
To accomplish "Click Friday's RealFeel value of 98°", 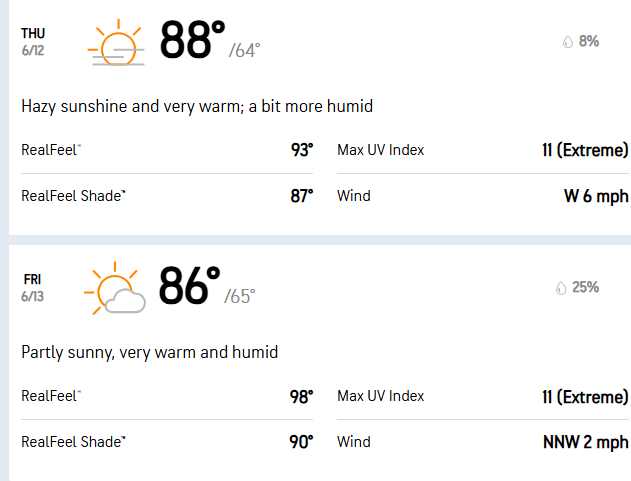I will (302, 396).
